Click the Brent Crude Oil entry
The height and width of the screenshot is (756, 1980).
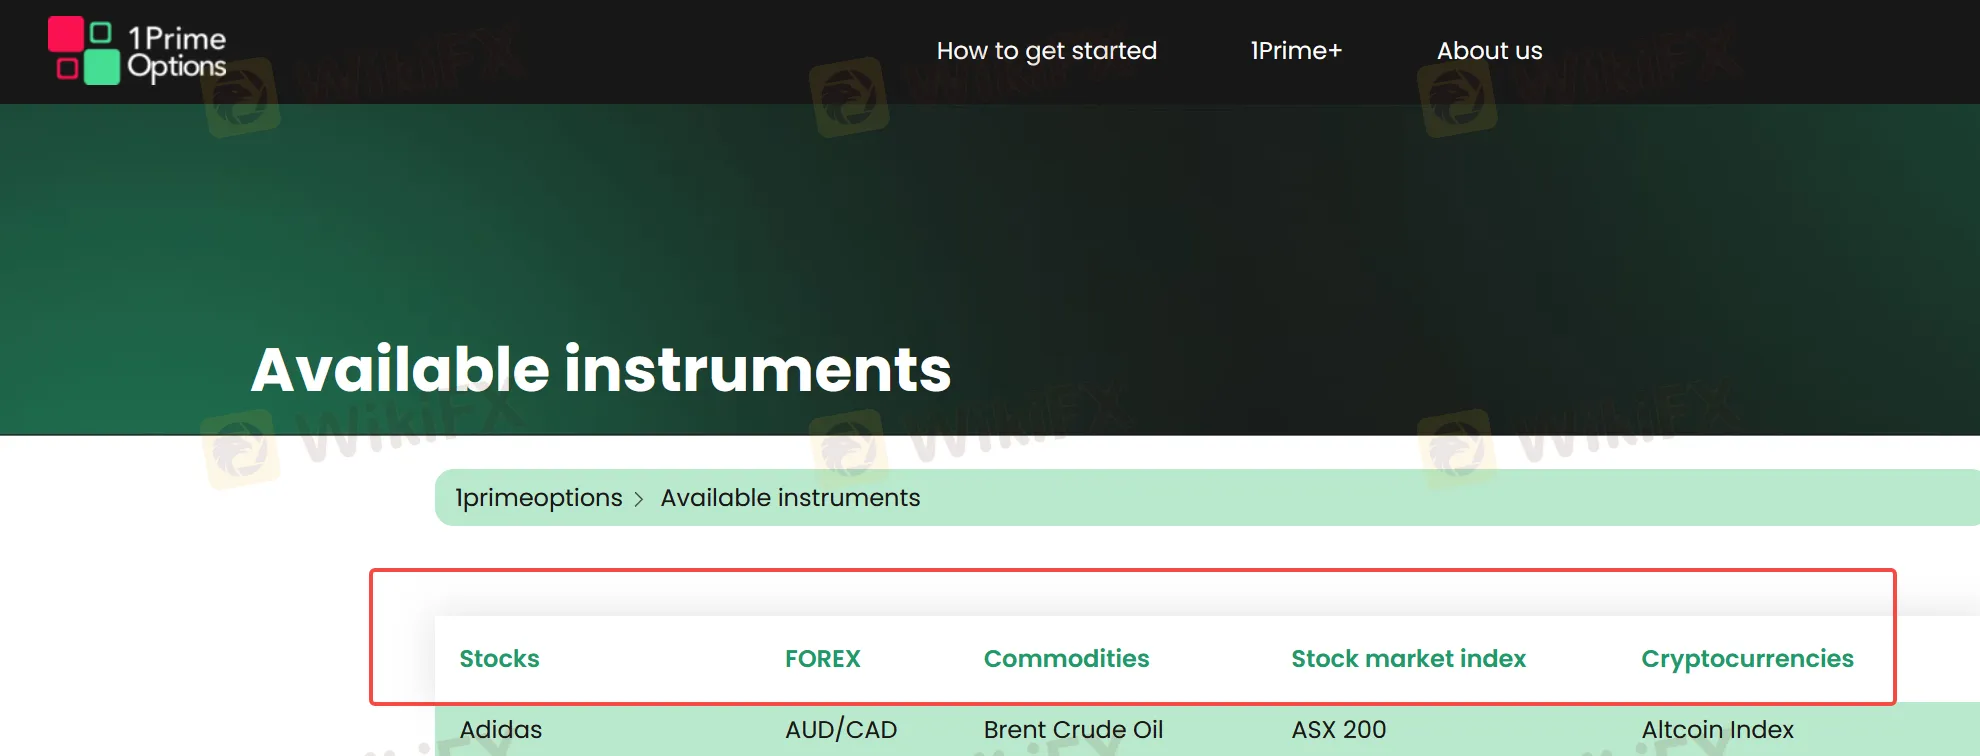[x=1073, y=730]
